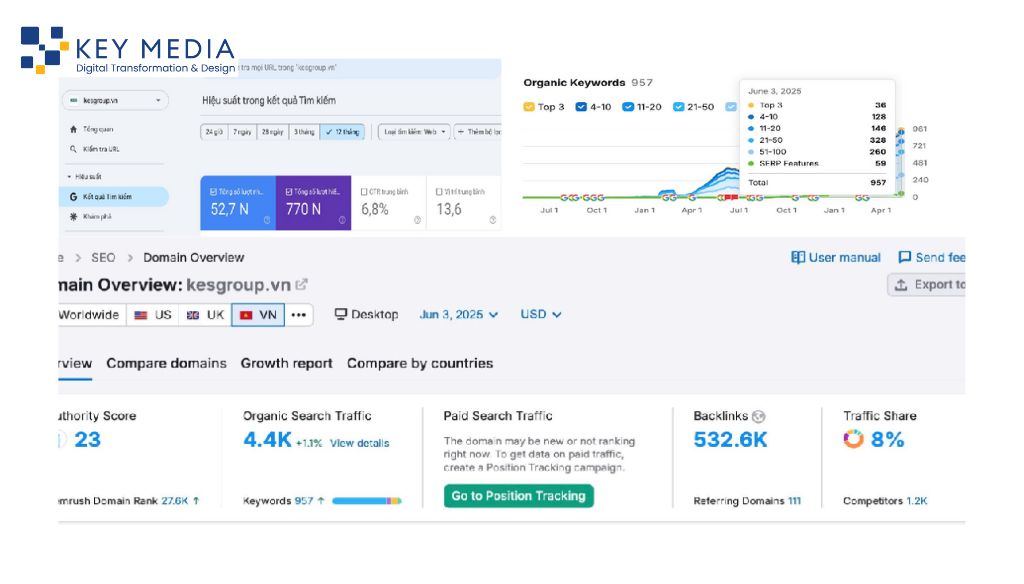This screenshot has width=1024, height=584.
Task: Open the Compare by countries tab
Action: point(420,363)
